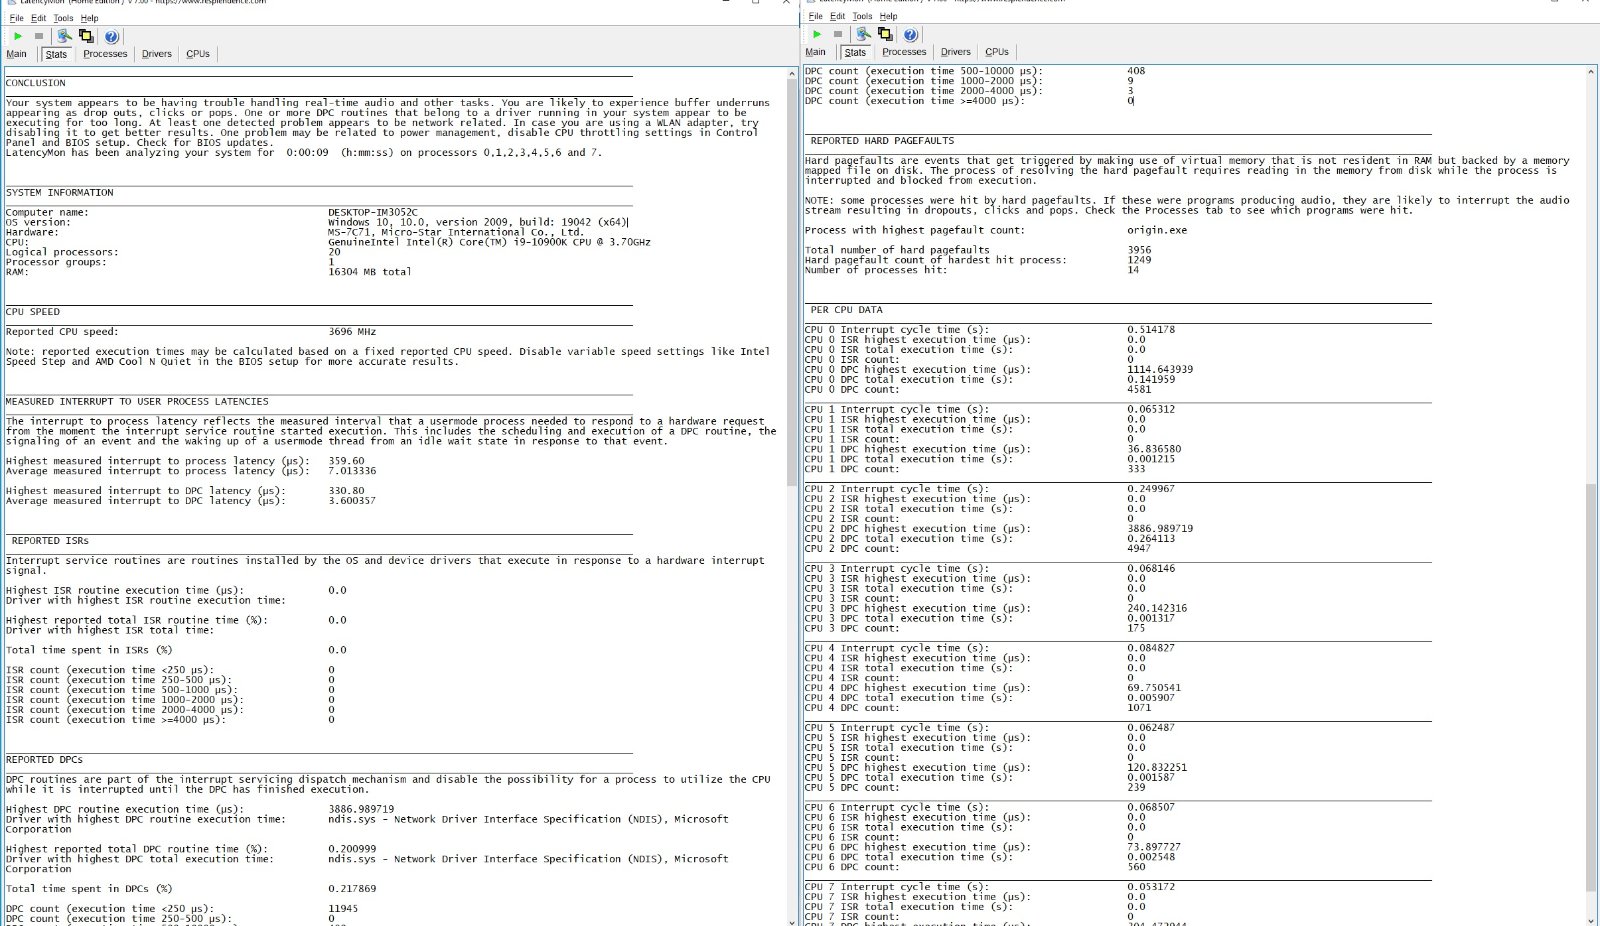
Task: Click the CPU value Intel Core i9-10900K
Action: click(489, 242)
